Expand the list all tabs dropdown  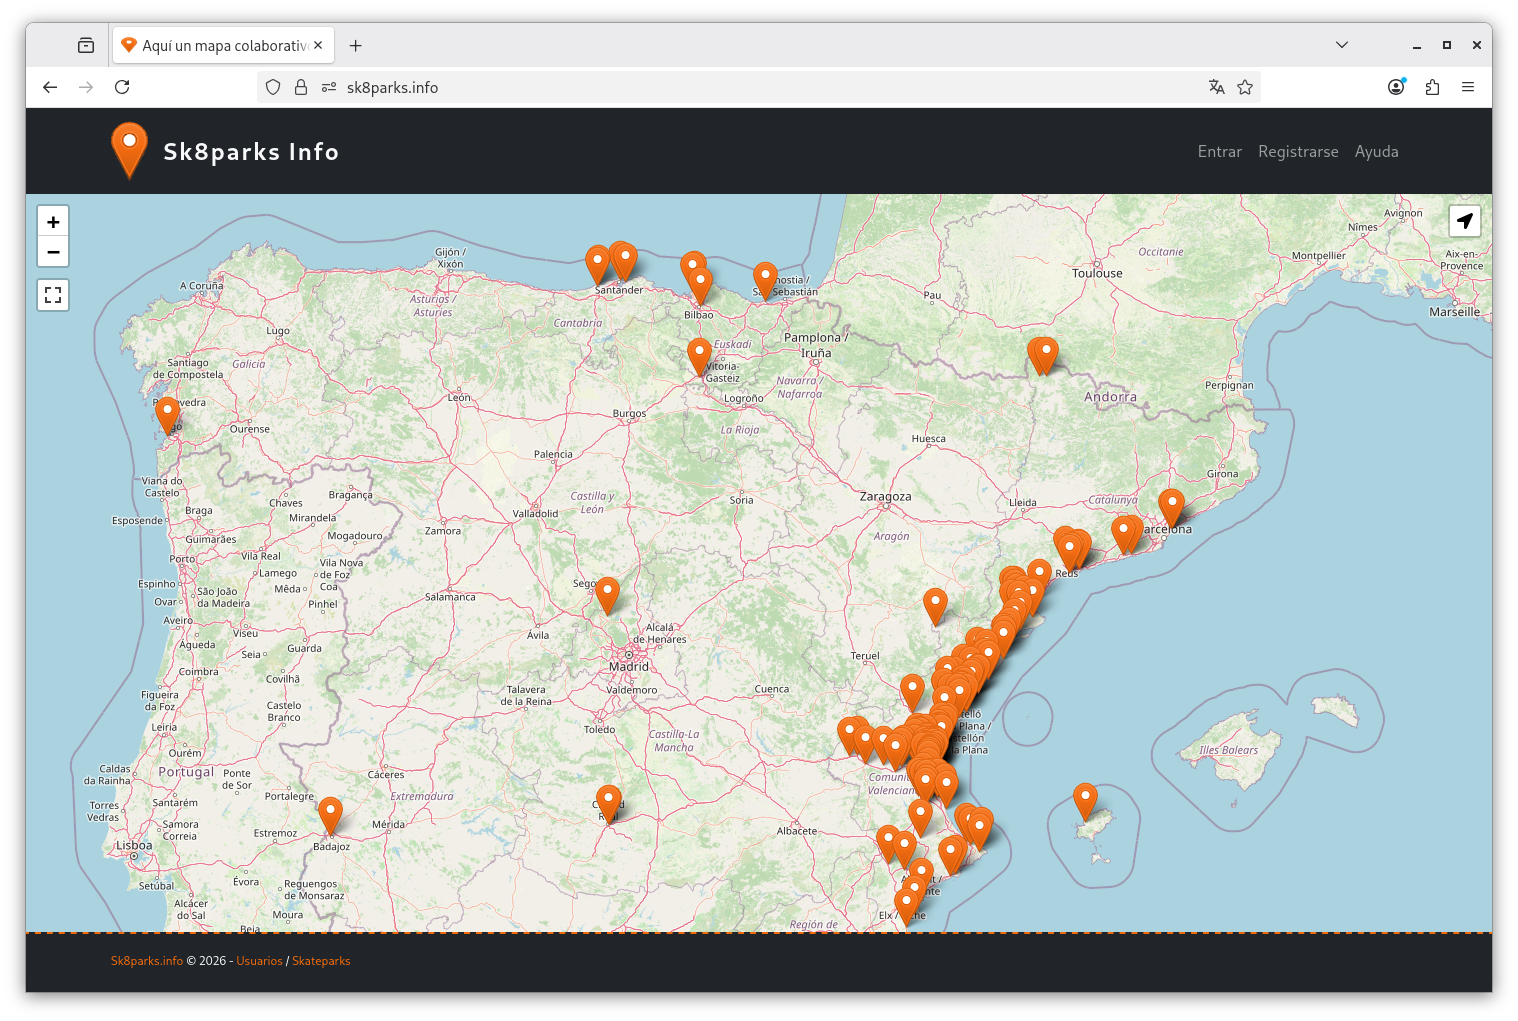[x=1341, y=45]
